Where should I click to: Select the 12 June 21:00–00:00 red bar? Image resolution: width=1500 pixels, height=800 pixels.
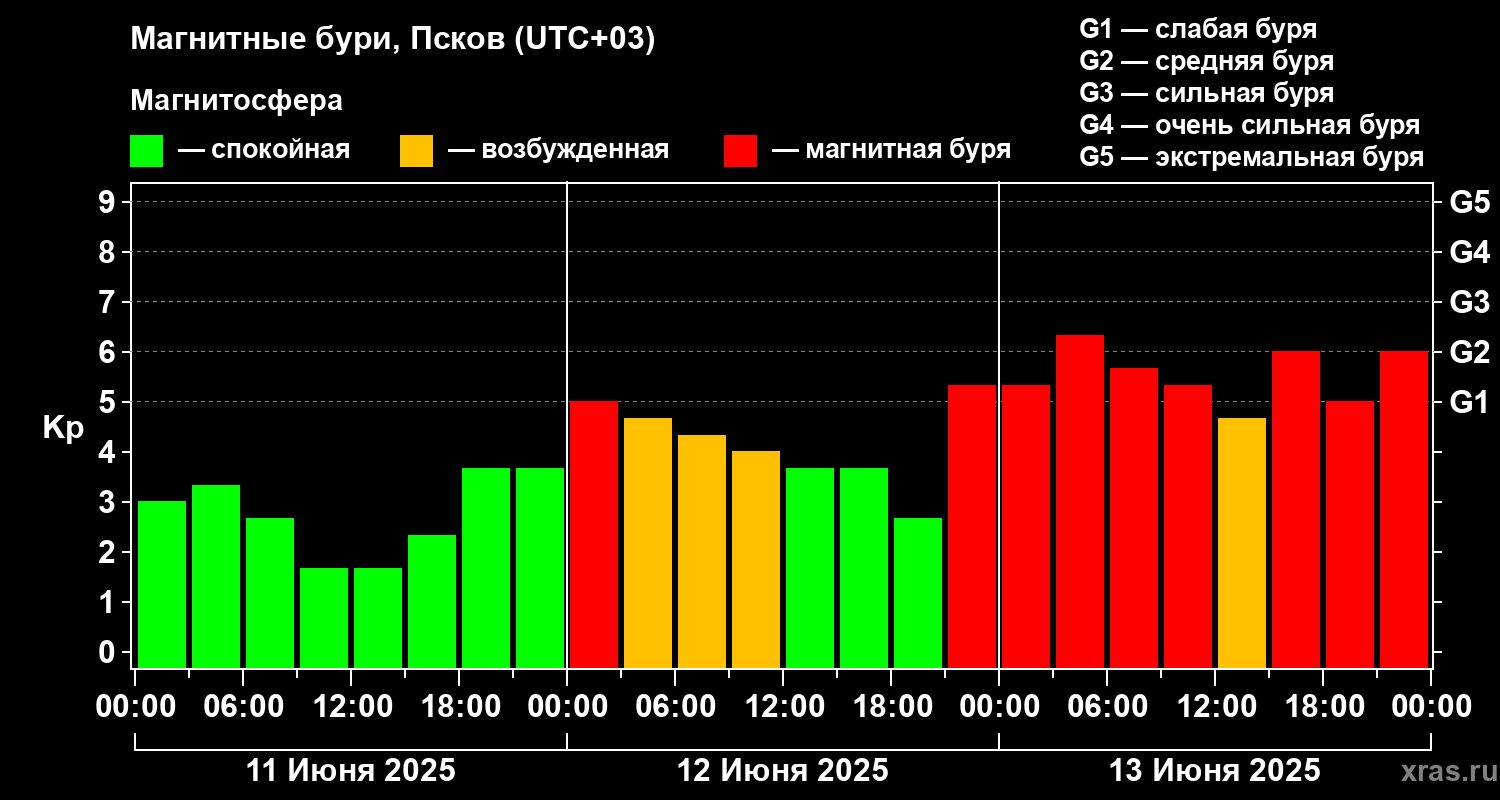click(x=972, y=526)
